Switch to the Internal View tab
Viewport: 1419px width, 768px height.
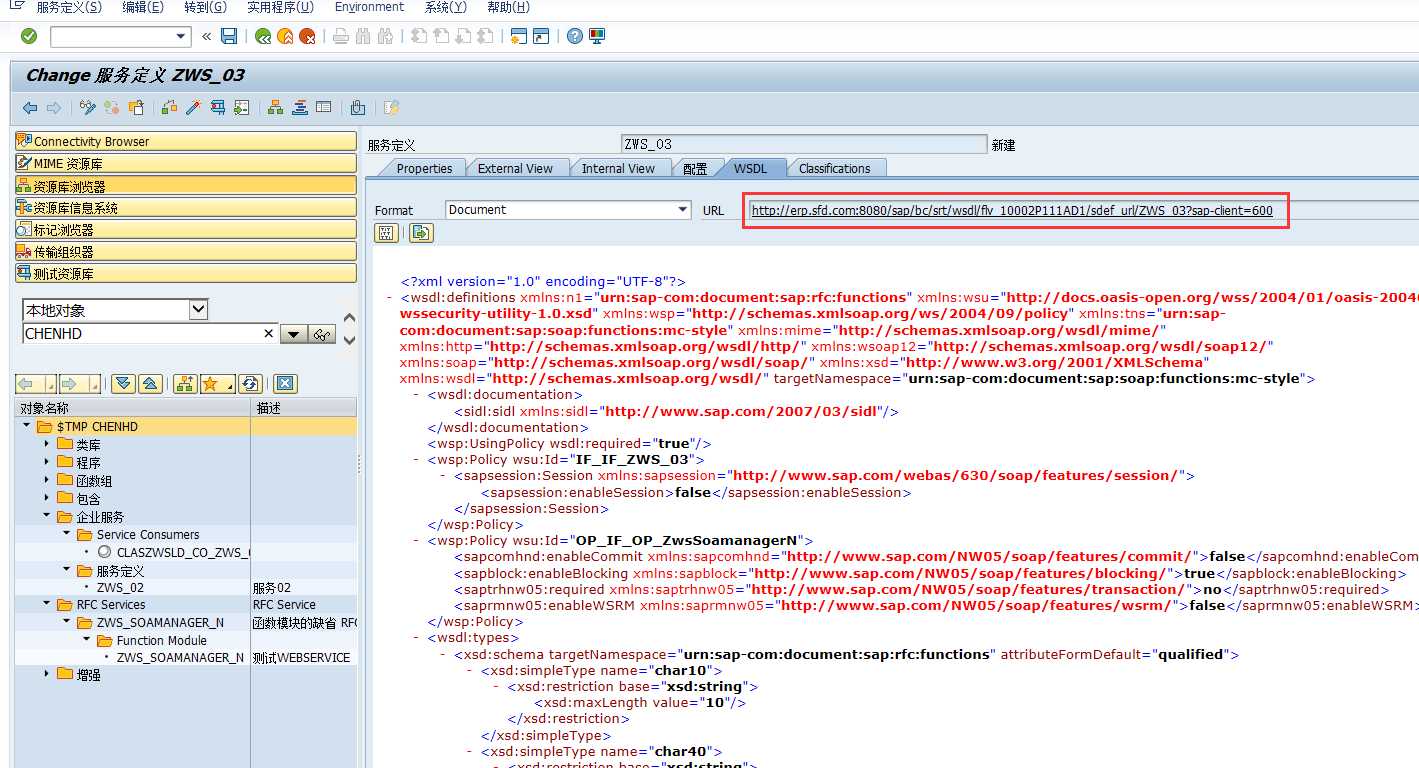[x=618, y=168]
